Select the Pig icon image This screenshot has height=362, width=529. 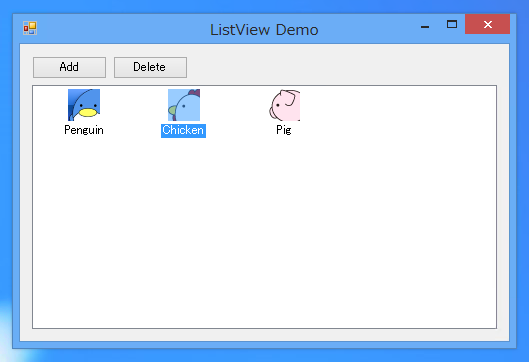[284, 105]
